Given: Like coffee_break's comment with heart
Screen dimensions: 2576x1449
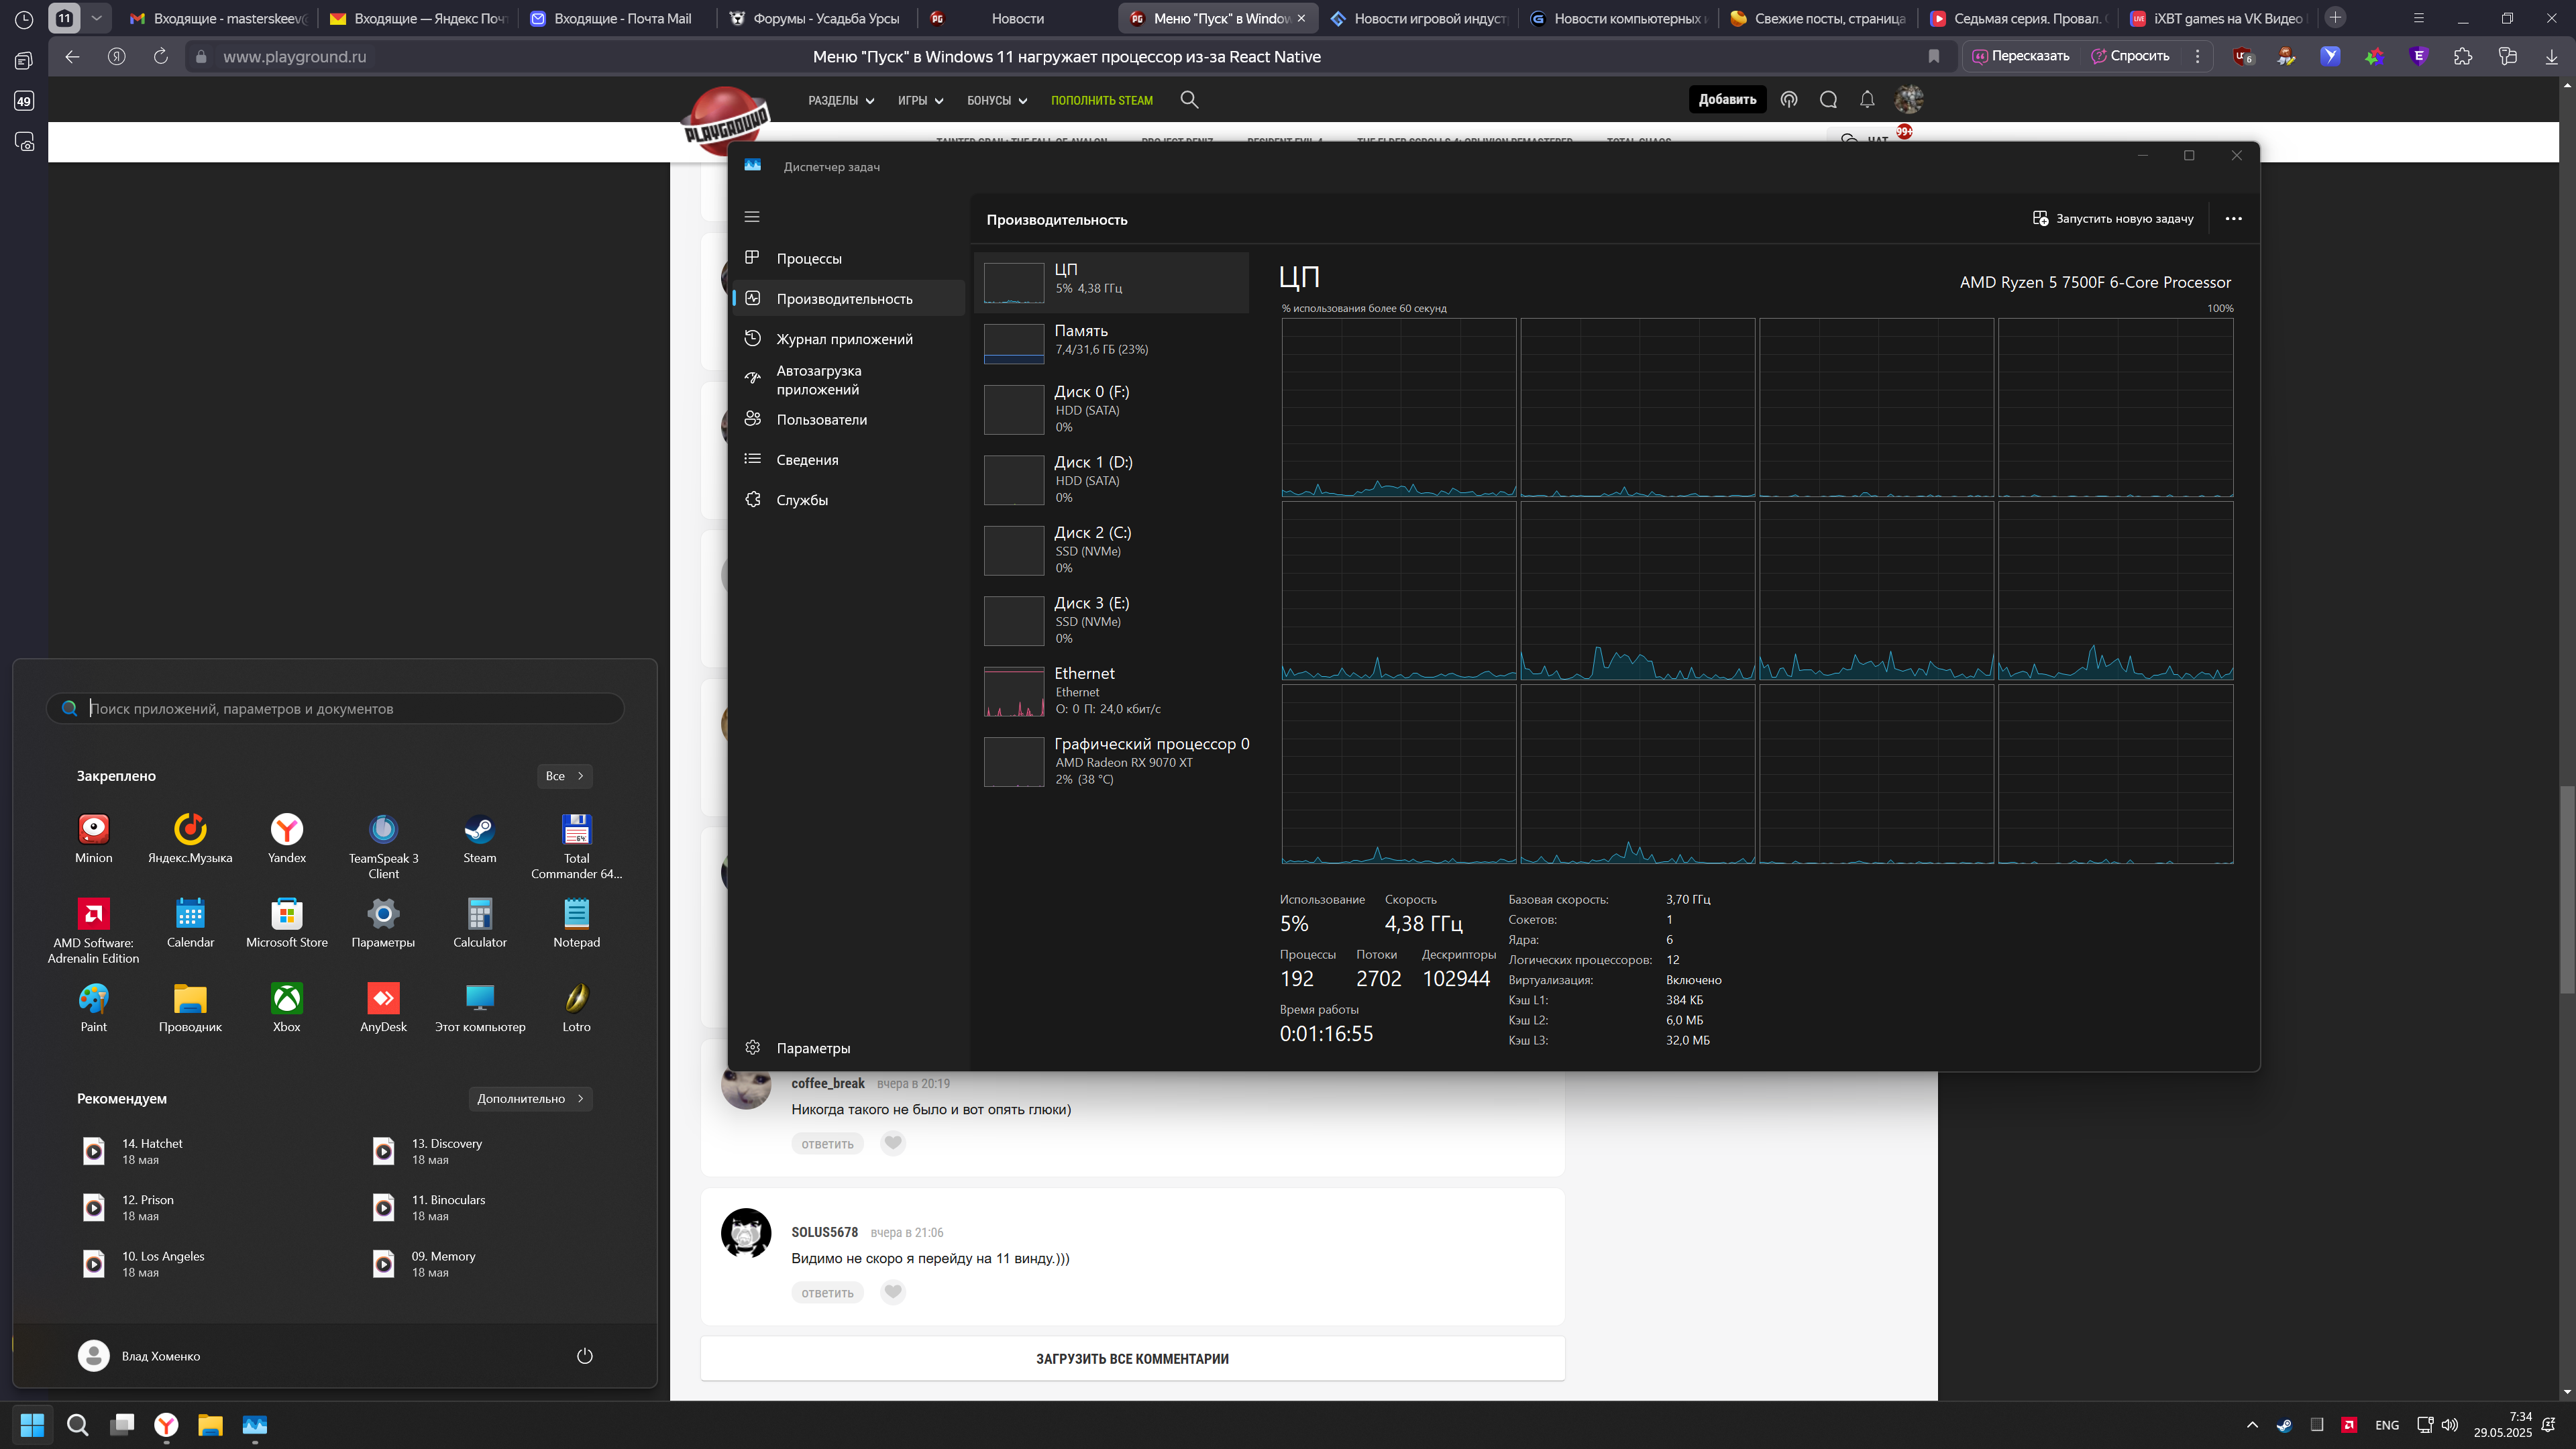Looking at the screenshot, I should (x=893, y=1143).
